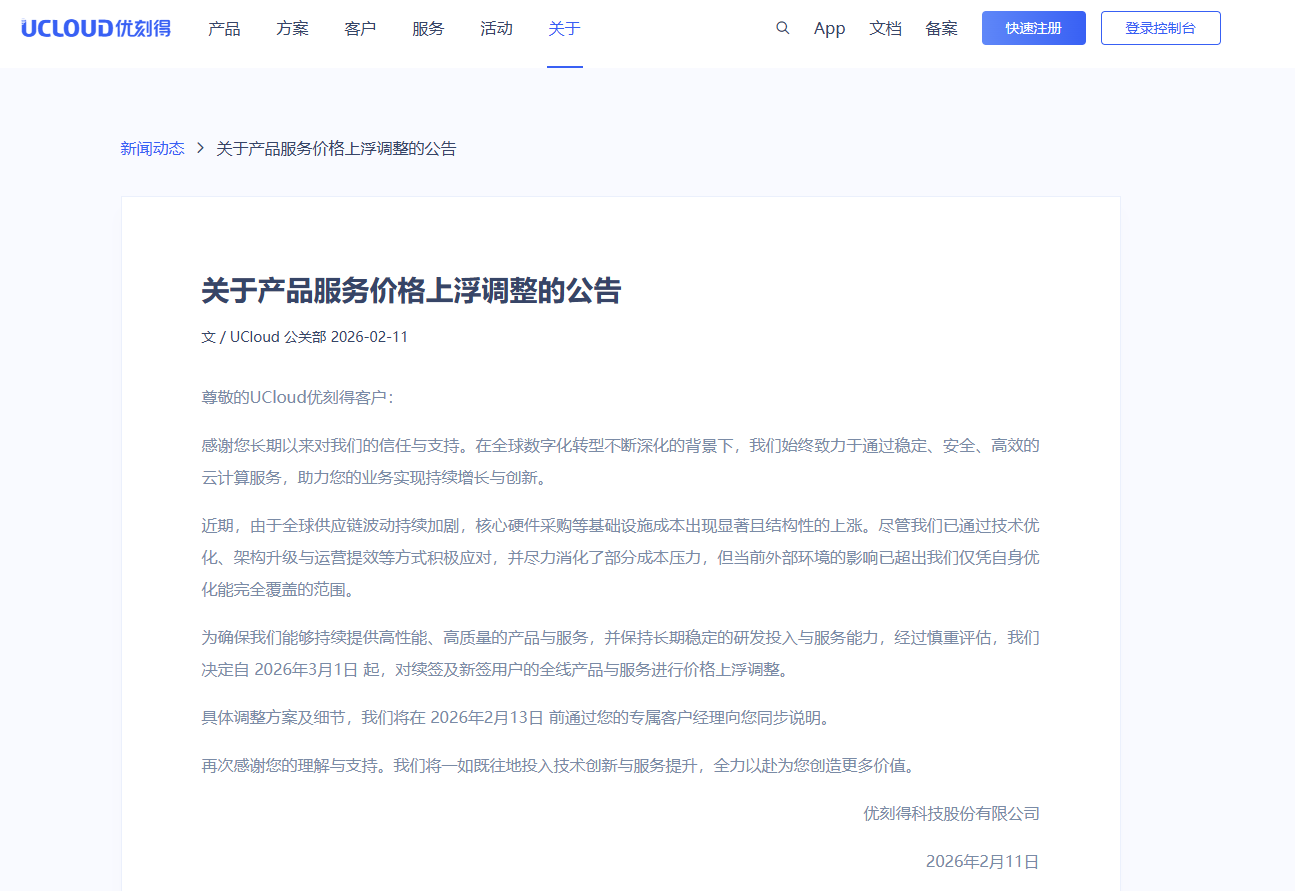Click the company signature 优刻得科技股份有限公司
The height and width of the screenshot is (891, 1295).
pos(949,813)
